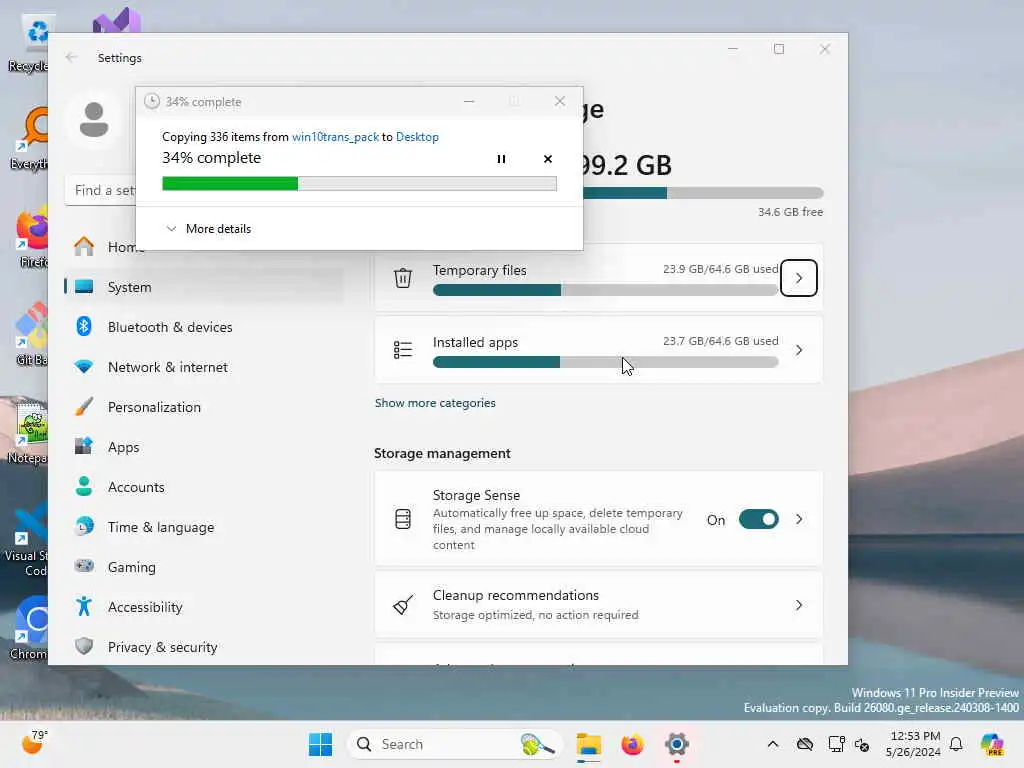
Task: Open Time & language settings
Action: tap(204, 527)
